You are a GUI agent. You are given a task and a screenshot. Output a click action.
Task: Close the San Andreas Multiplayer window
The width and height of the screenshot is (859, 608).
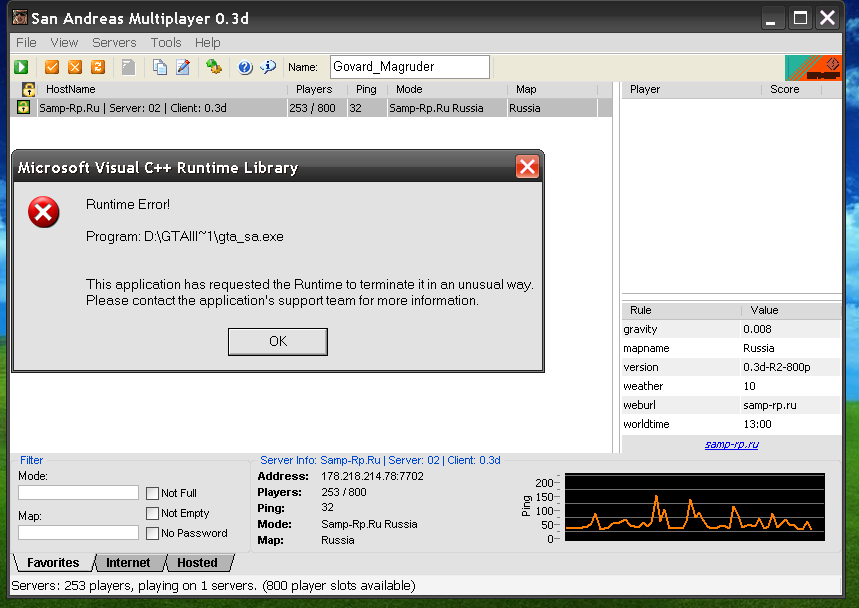point(827,18)
